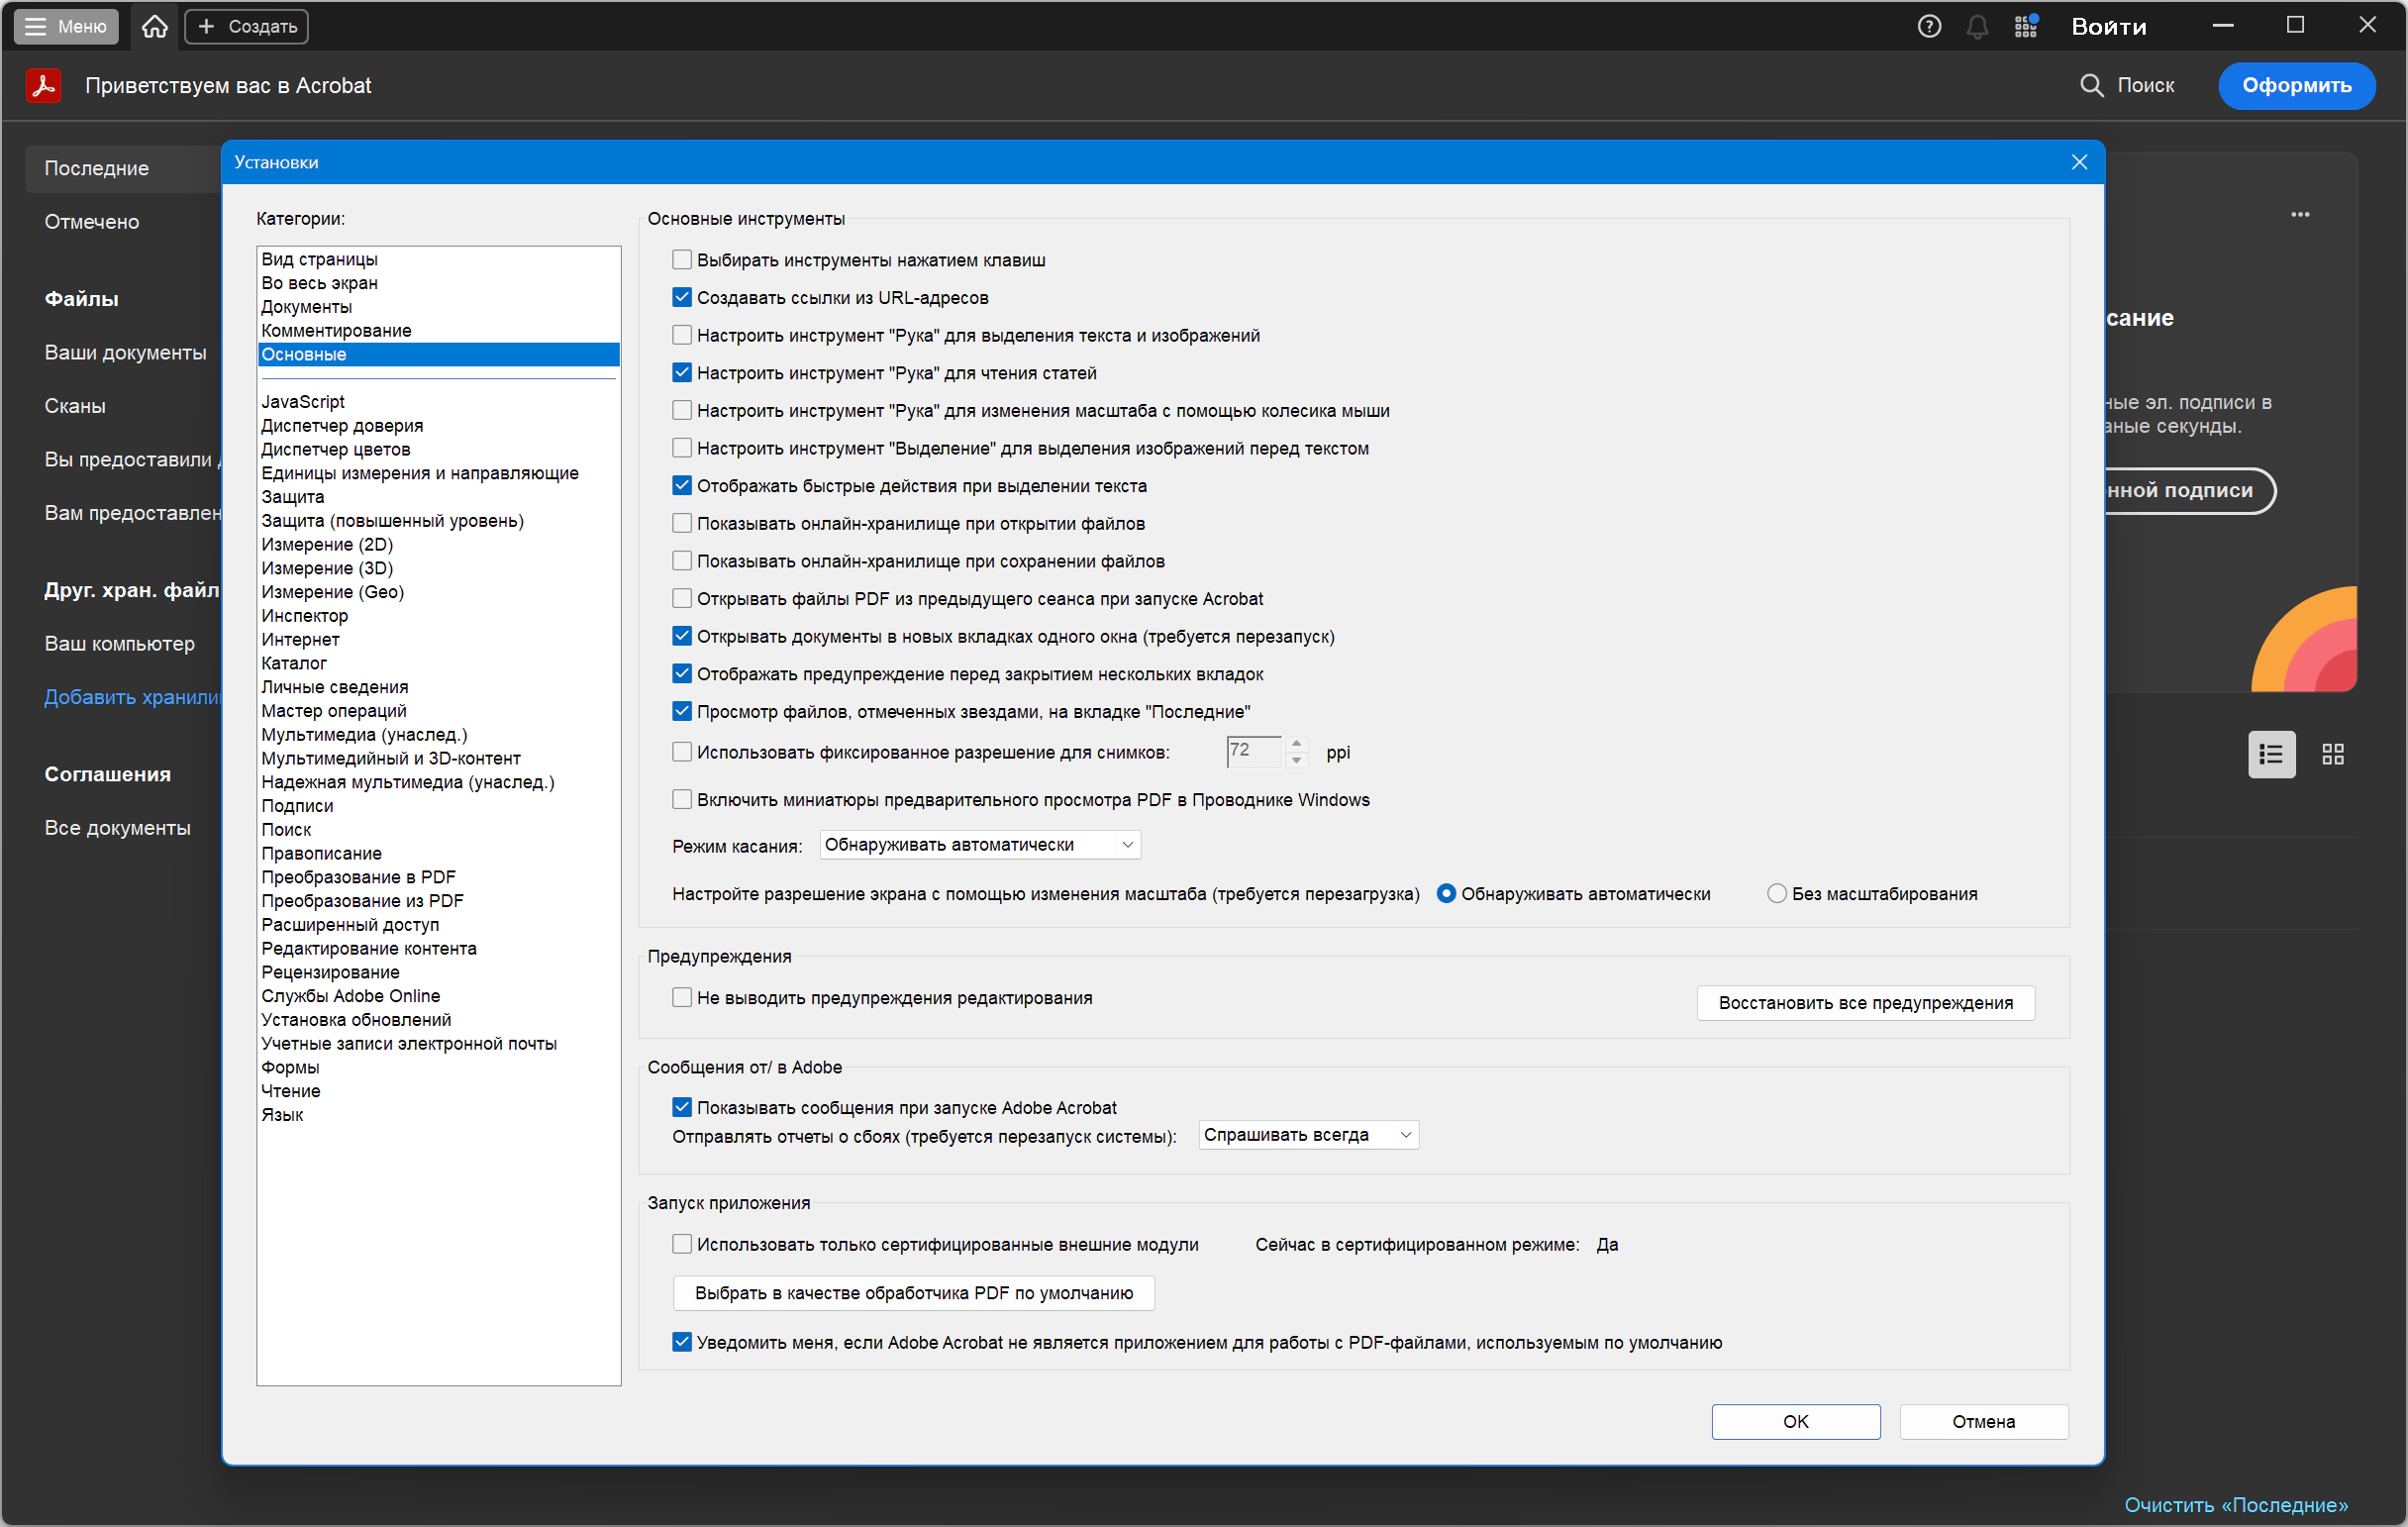The image size is (2408, 1527).
Task: Select the "Защита" category in list
Action: click(x=293, y=497)
